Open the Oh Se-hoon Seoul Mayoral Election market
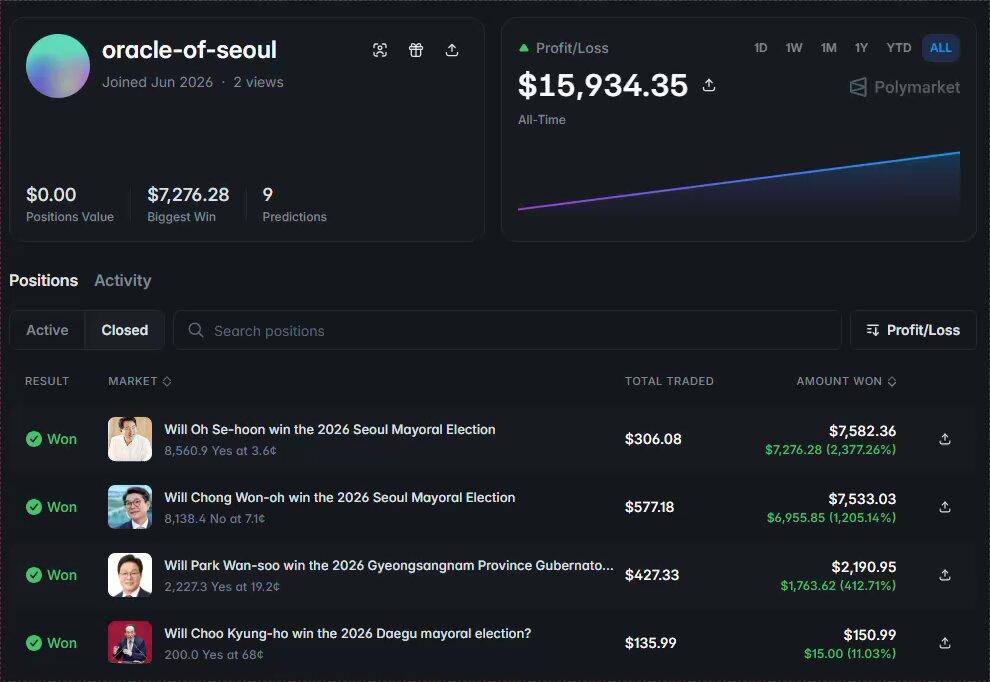 pos(330,429)
